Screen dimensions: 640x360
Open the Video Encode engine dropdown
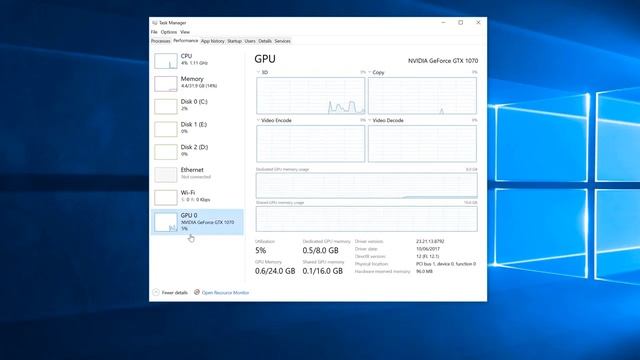coord(258,120)
